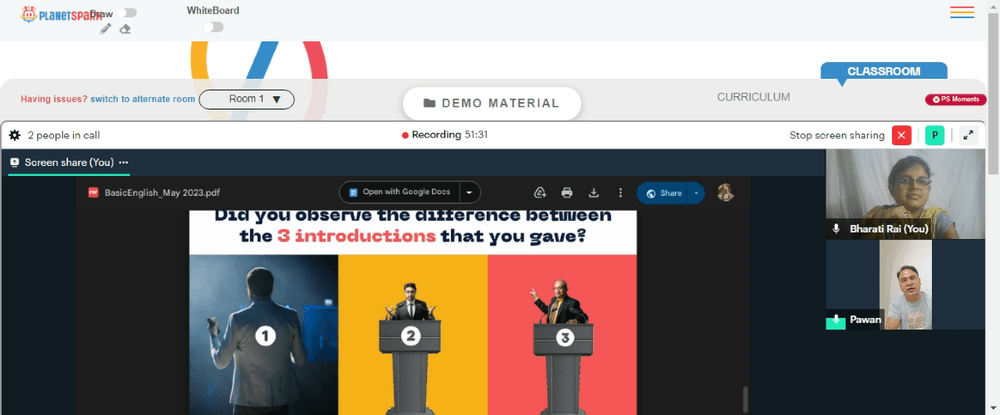
Task: Click Pawan's video tile
Action: coord(906,285)
